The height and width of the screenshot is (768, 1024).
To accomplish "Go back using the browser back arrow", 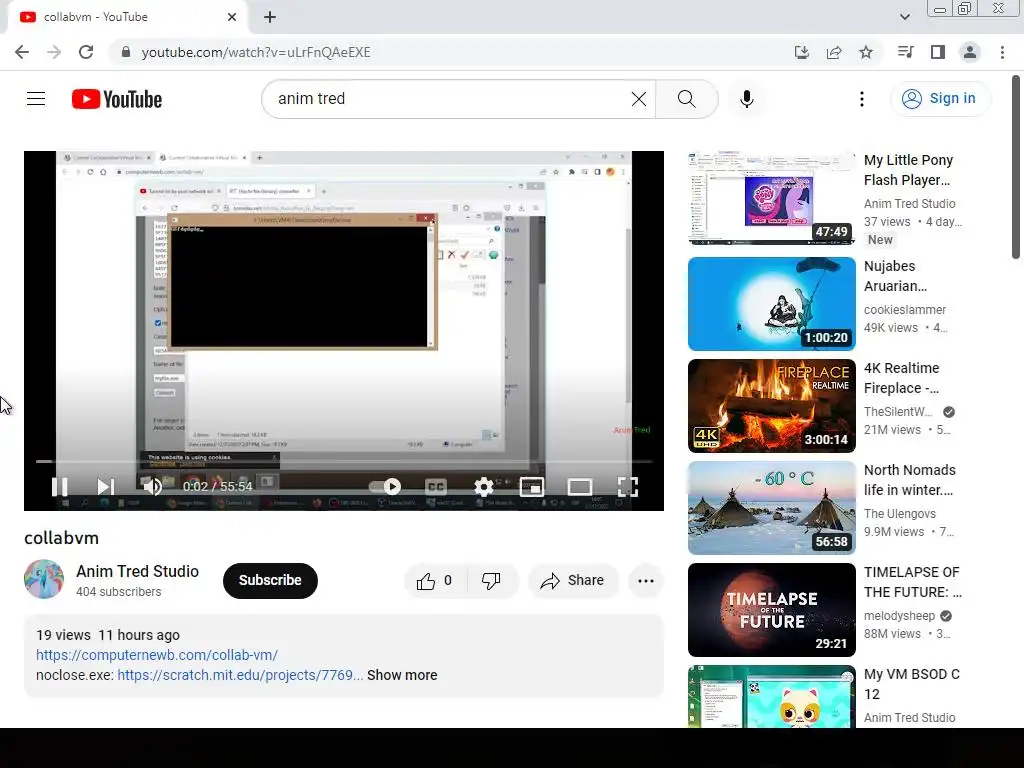I will pyautogui.click(x=22, y=52).
